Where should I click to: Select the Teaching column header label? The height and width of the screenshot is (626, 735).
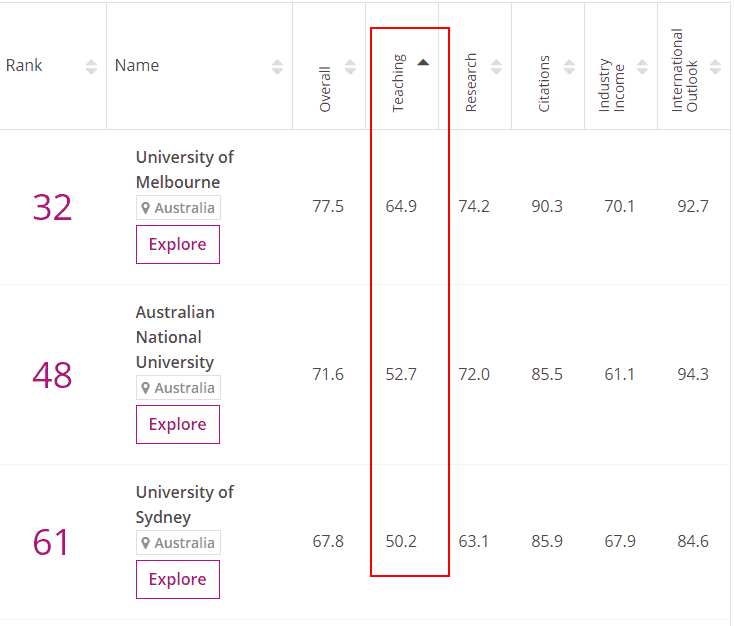398,83
